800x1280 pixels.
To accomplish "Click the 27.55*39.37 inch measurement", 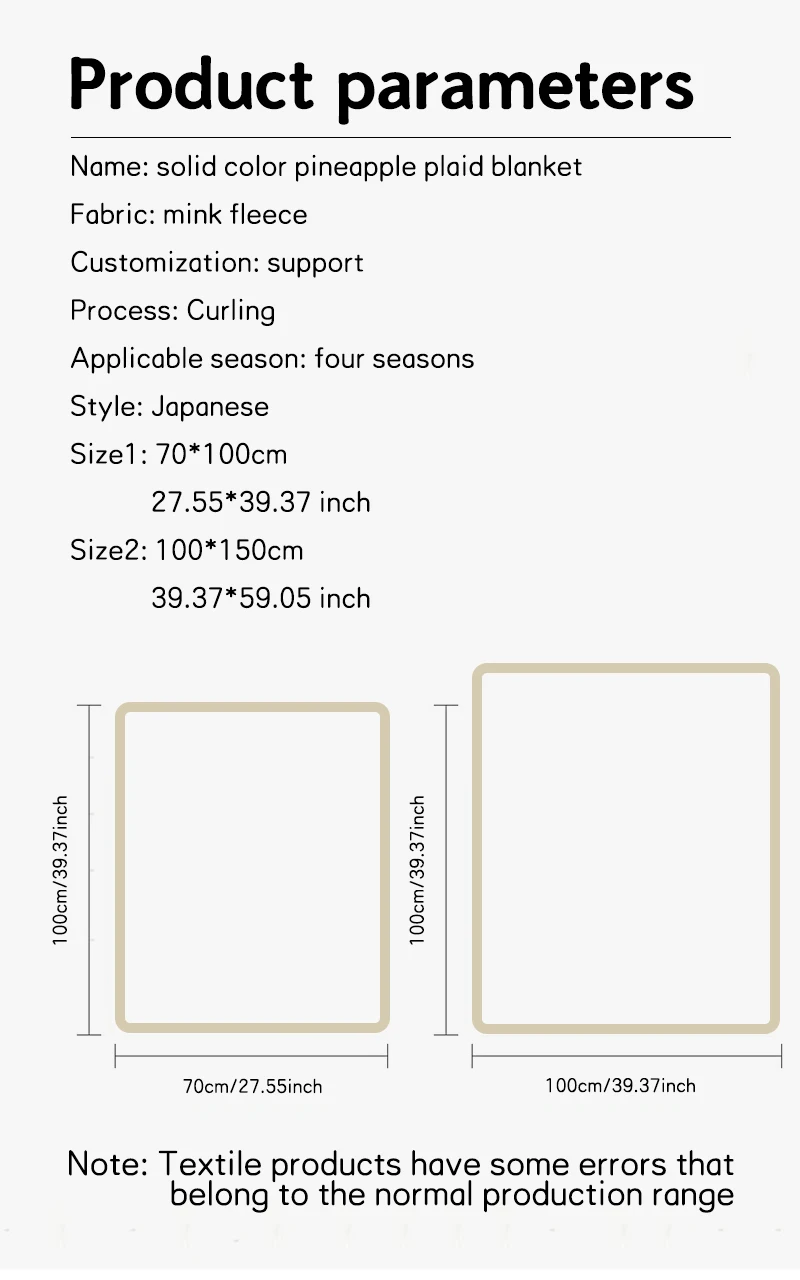I will tap(261, 502).
